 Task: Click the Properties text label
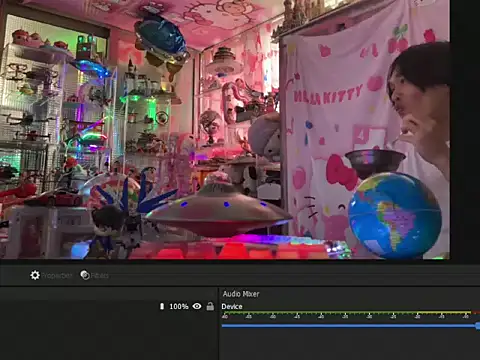(x=56, y=276)
